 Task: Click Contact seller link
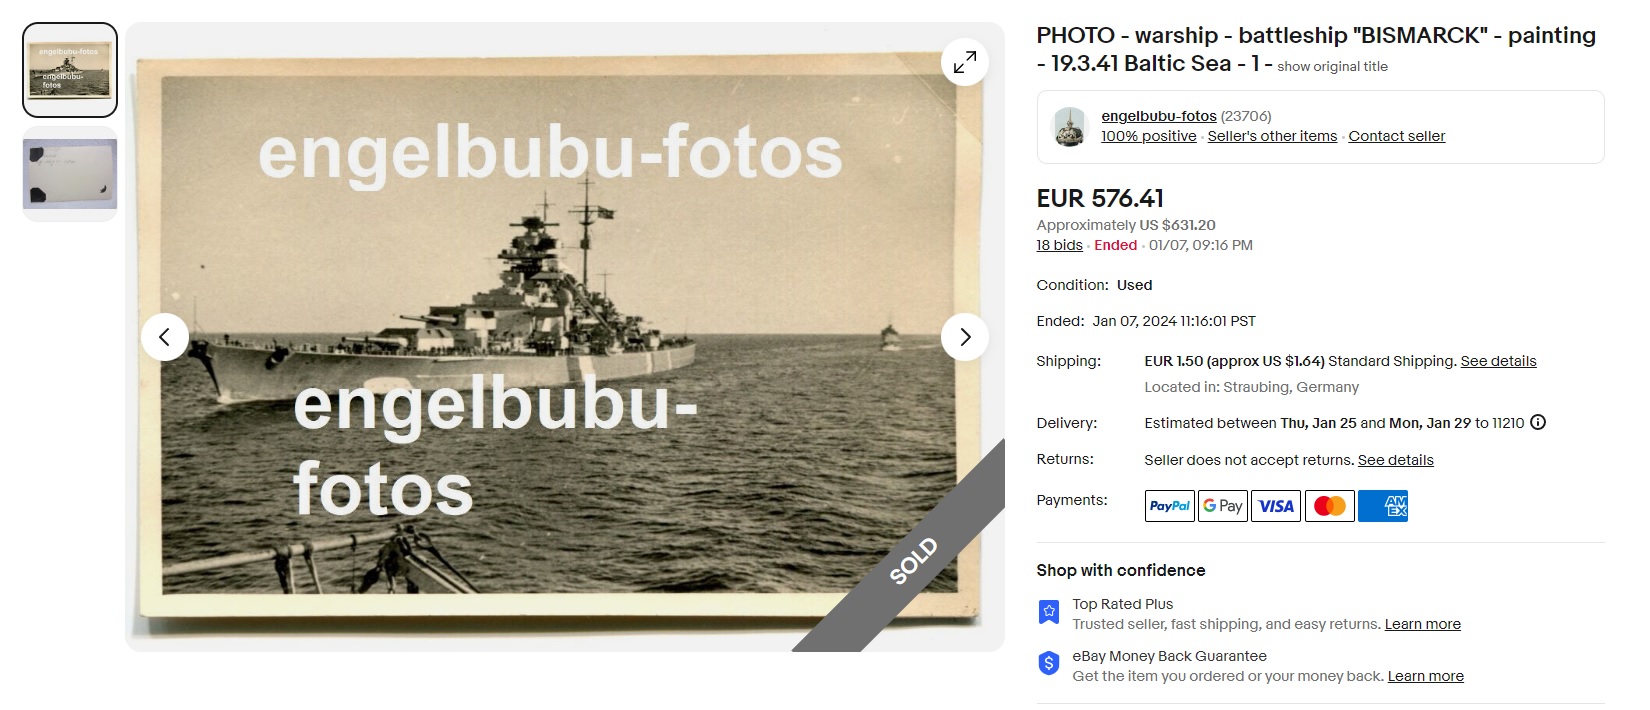pos(1396,136)
